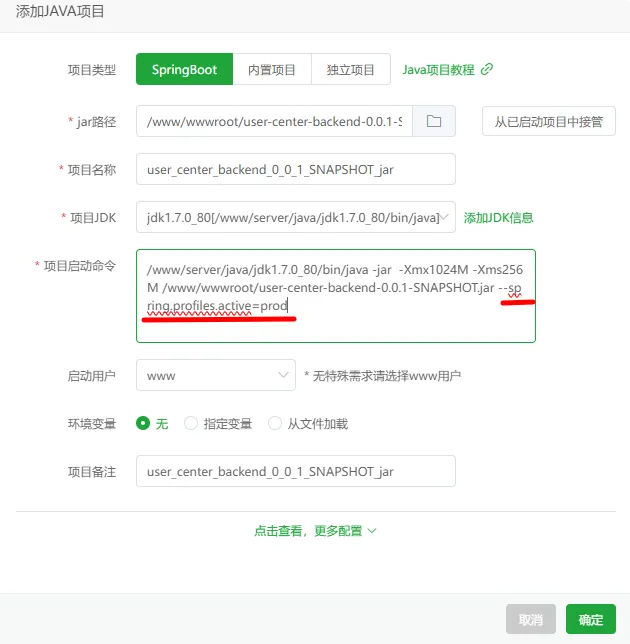This screenshot has width=630, height=644.
Task: Click the external link icon beside Java项目教程
Action: [487, 69]
